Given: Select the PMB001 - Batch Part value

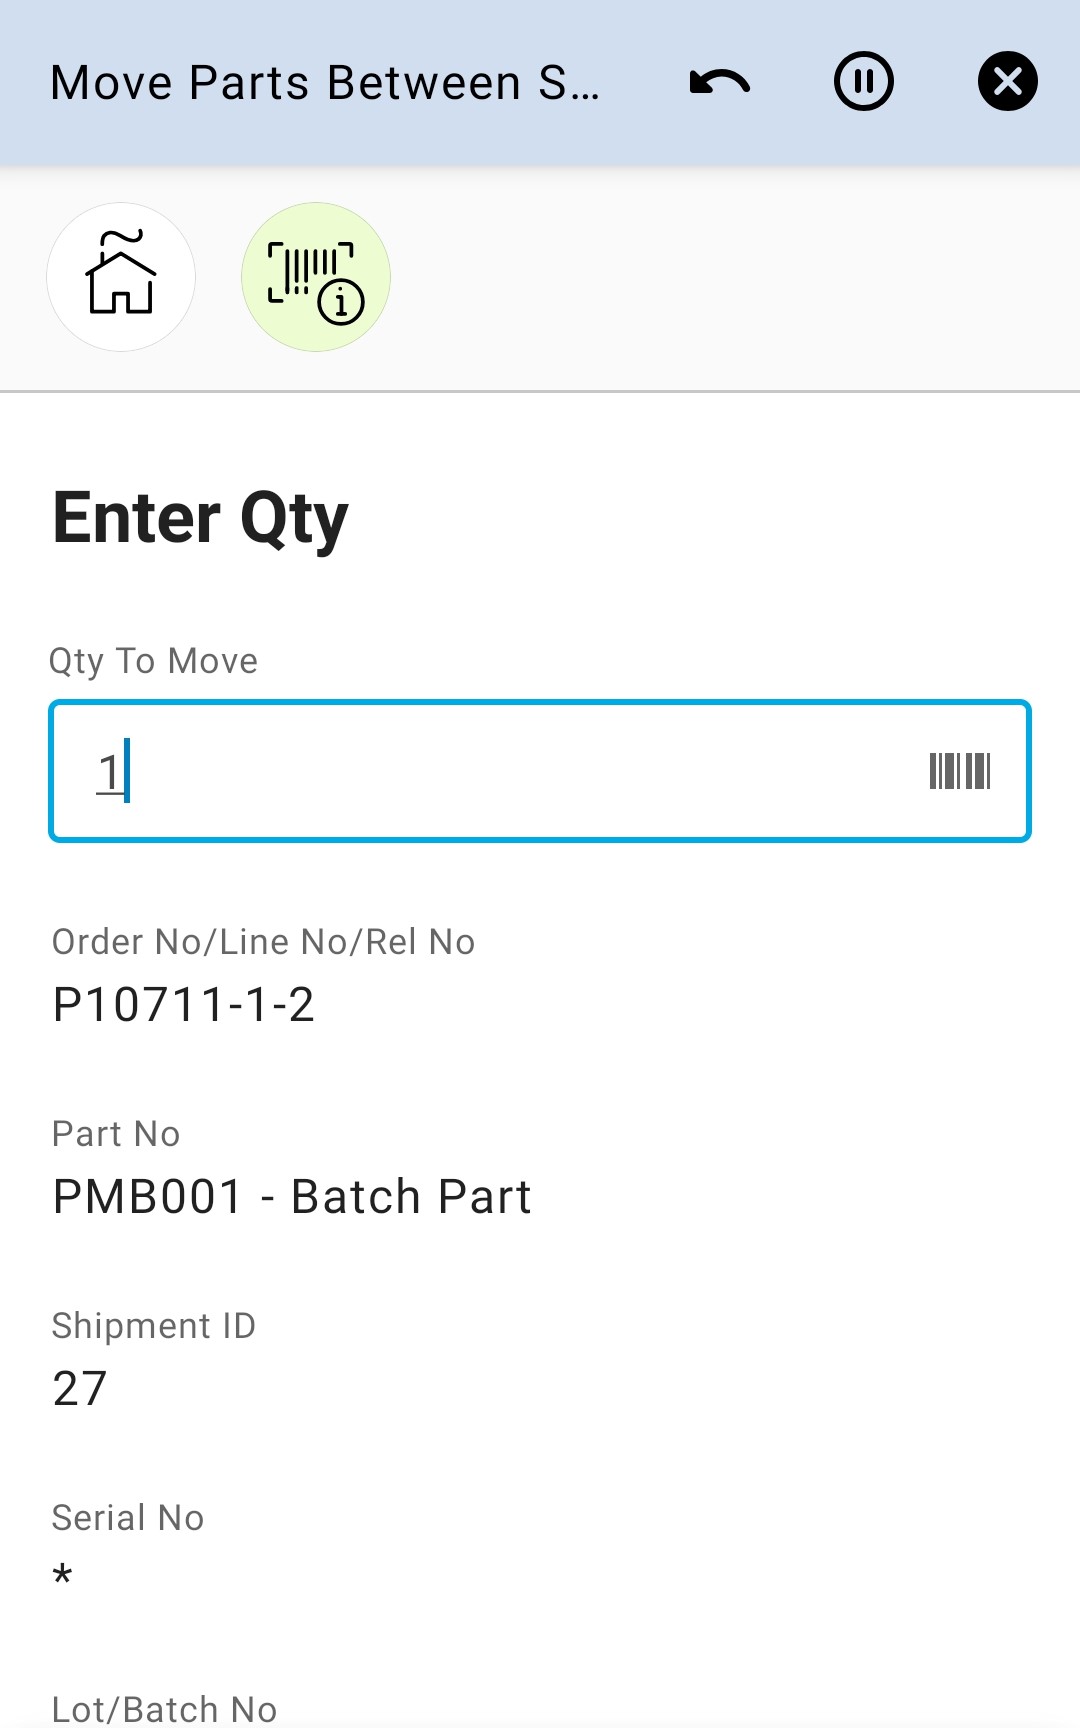Looking at the screenshot, I should (292, 1197).
